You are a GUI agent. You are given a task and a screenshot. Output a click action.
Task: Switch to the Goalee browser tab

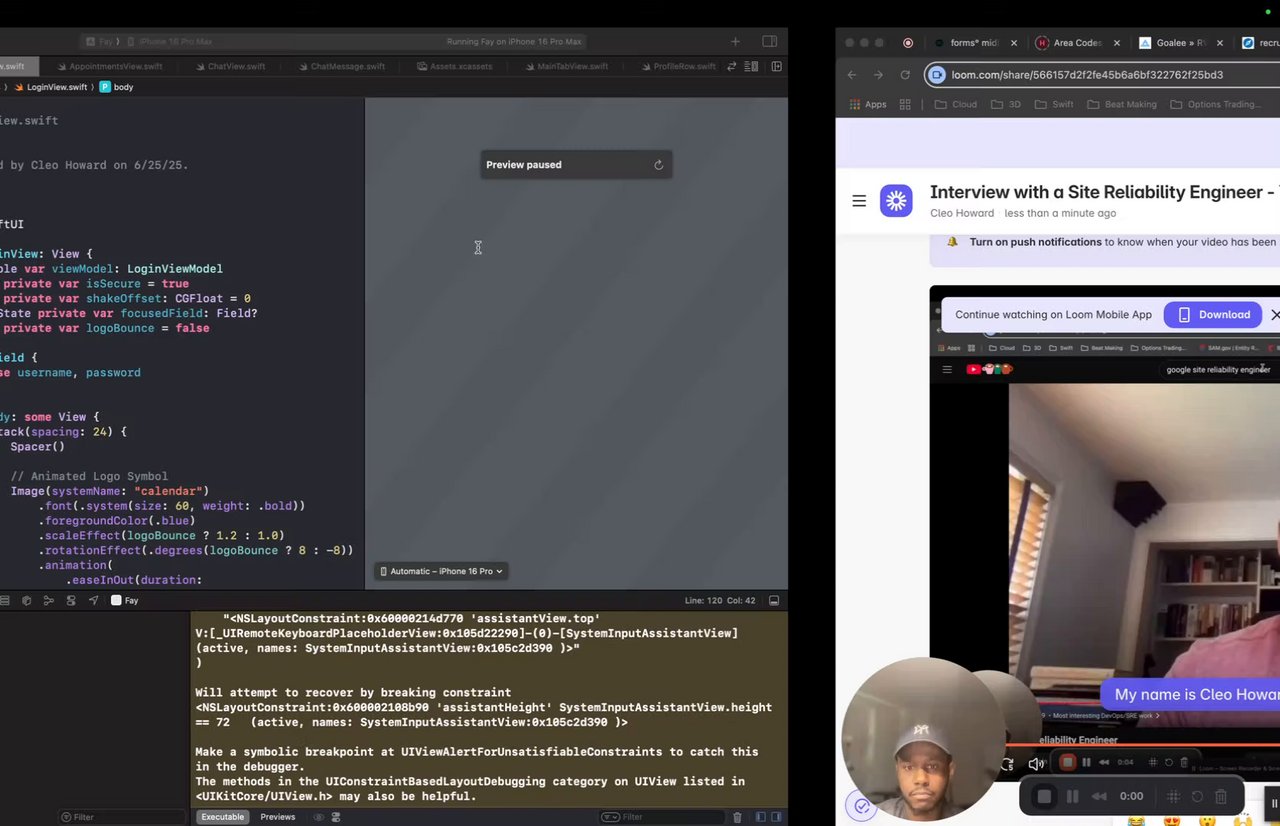pyautogui.click(x=1182, y=43)
